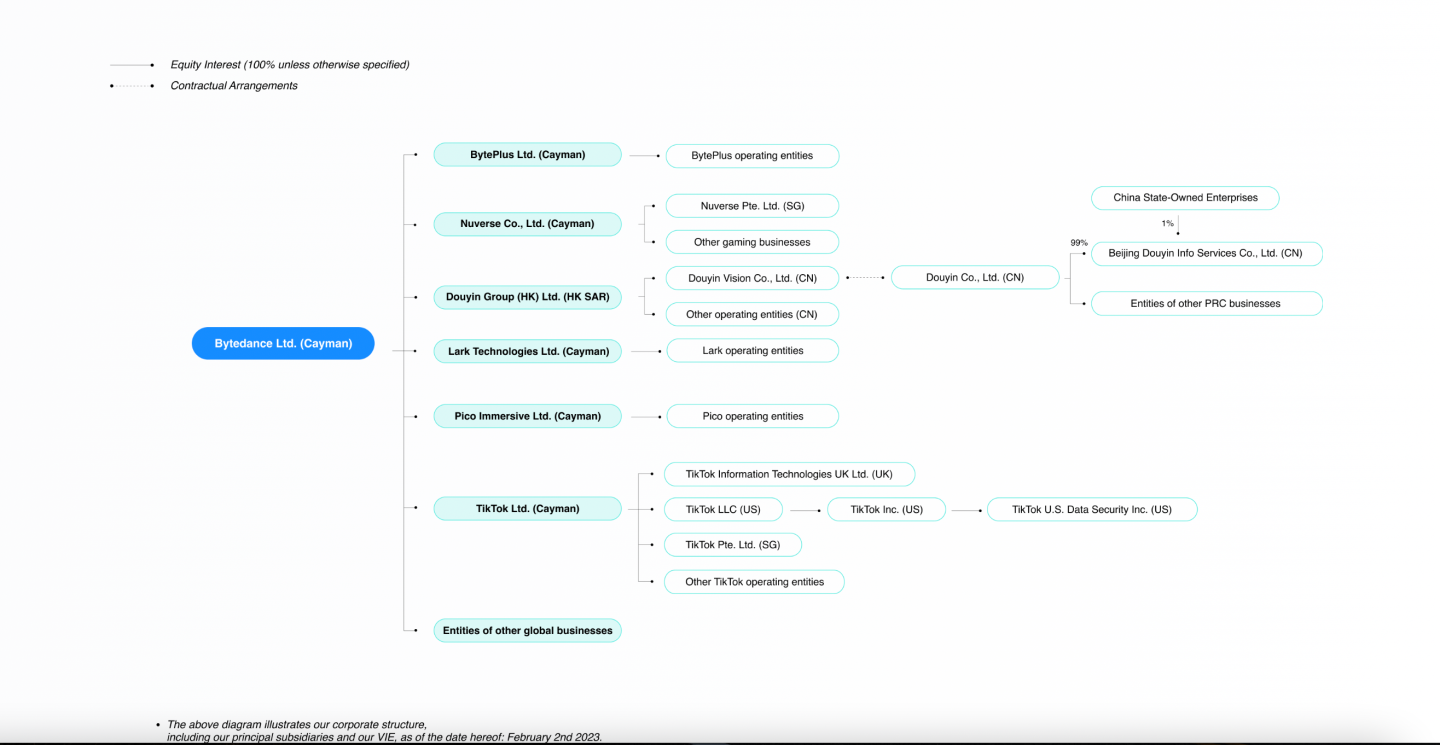Select the Pico Immersive Ltd. (Cayman) node
This screenshot has width=1440, height=745.
[x=527, y=416]
